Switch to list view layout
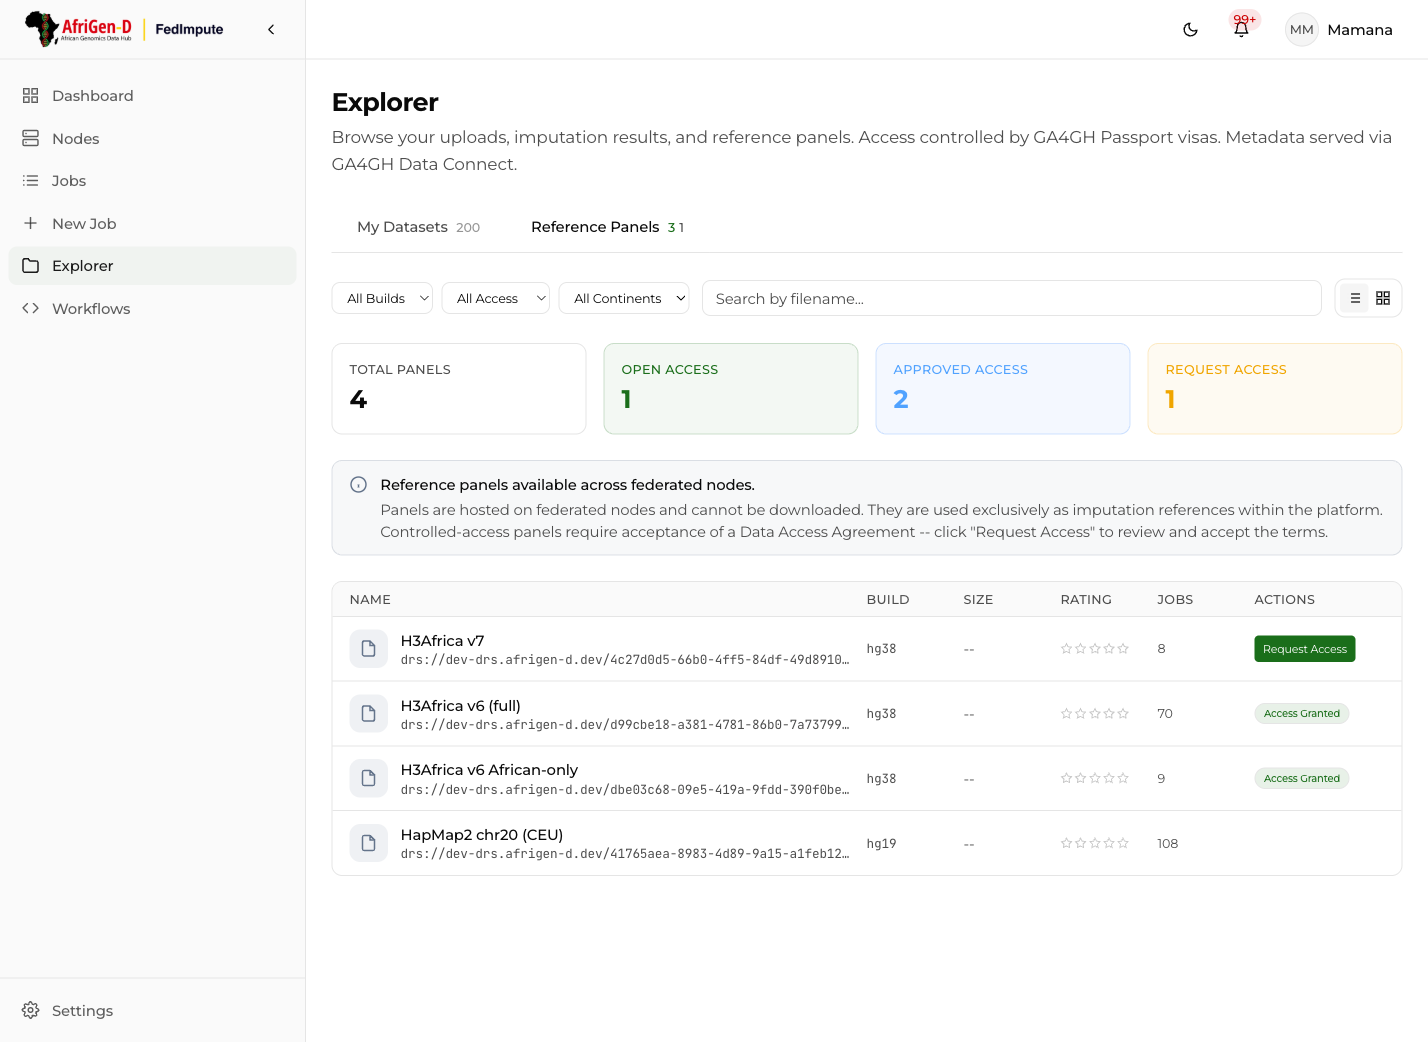This screenshot has height=1042, width=1428. click(1355, 298)
